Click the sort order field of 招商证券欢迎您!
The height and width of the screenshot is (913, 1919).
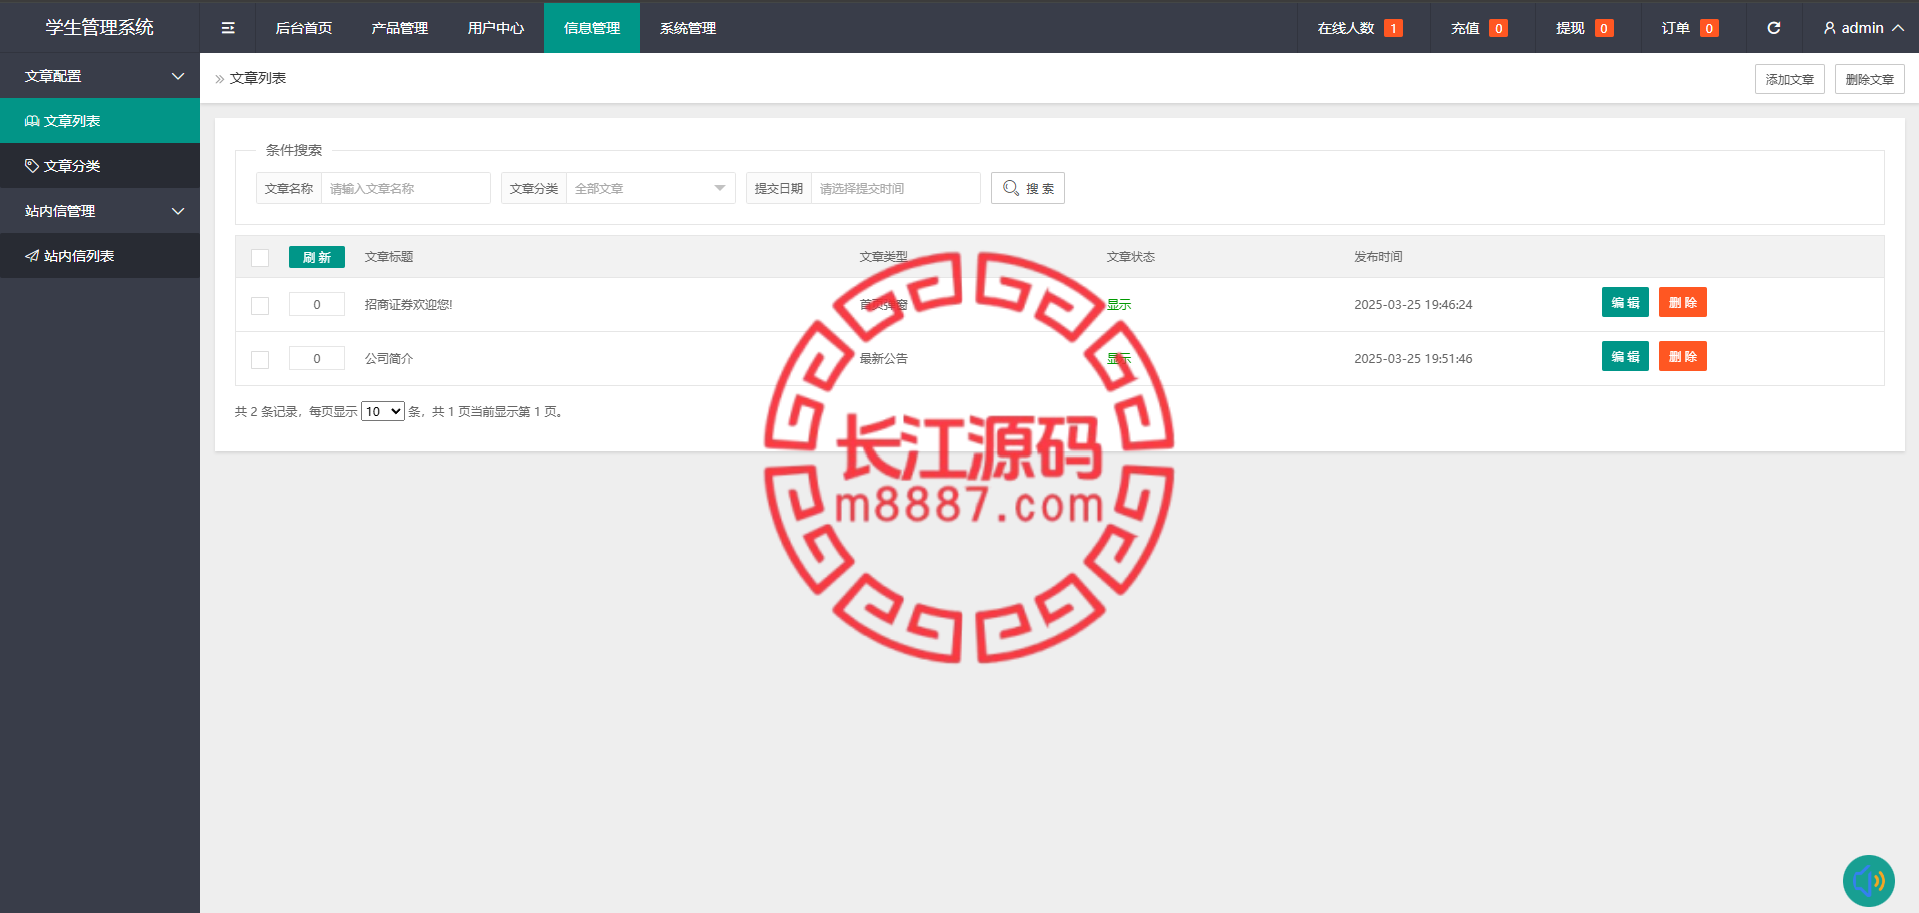(x=317, y=304)
